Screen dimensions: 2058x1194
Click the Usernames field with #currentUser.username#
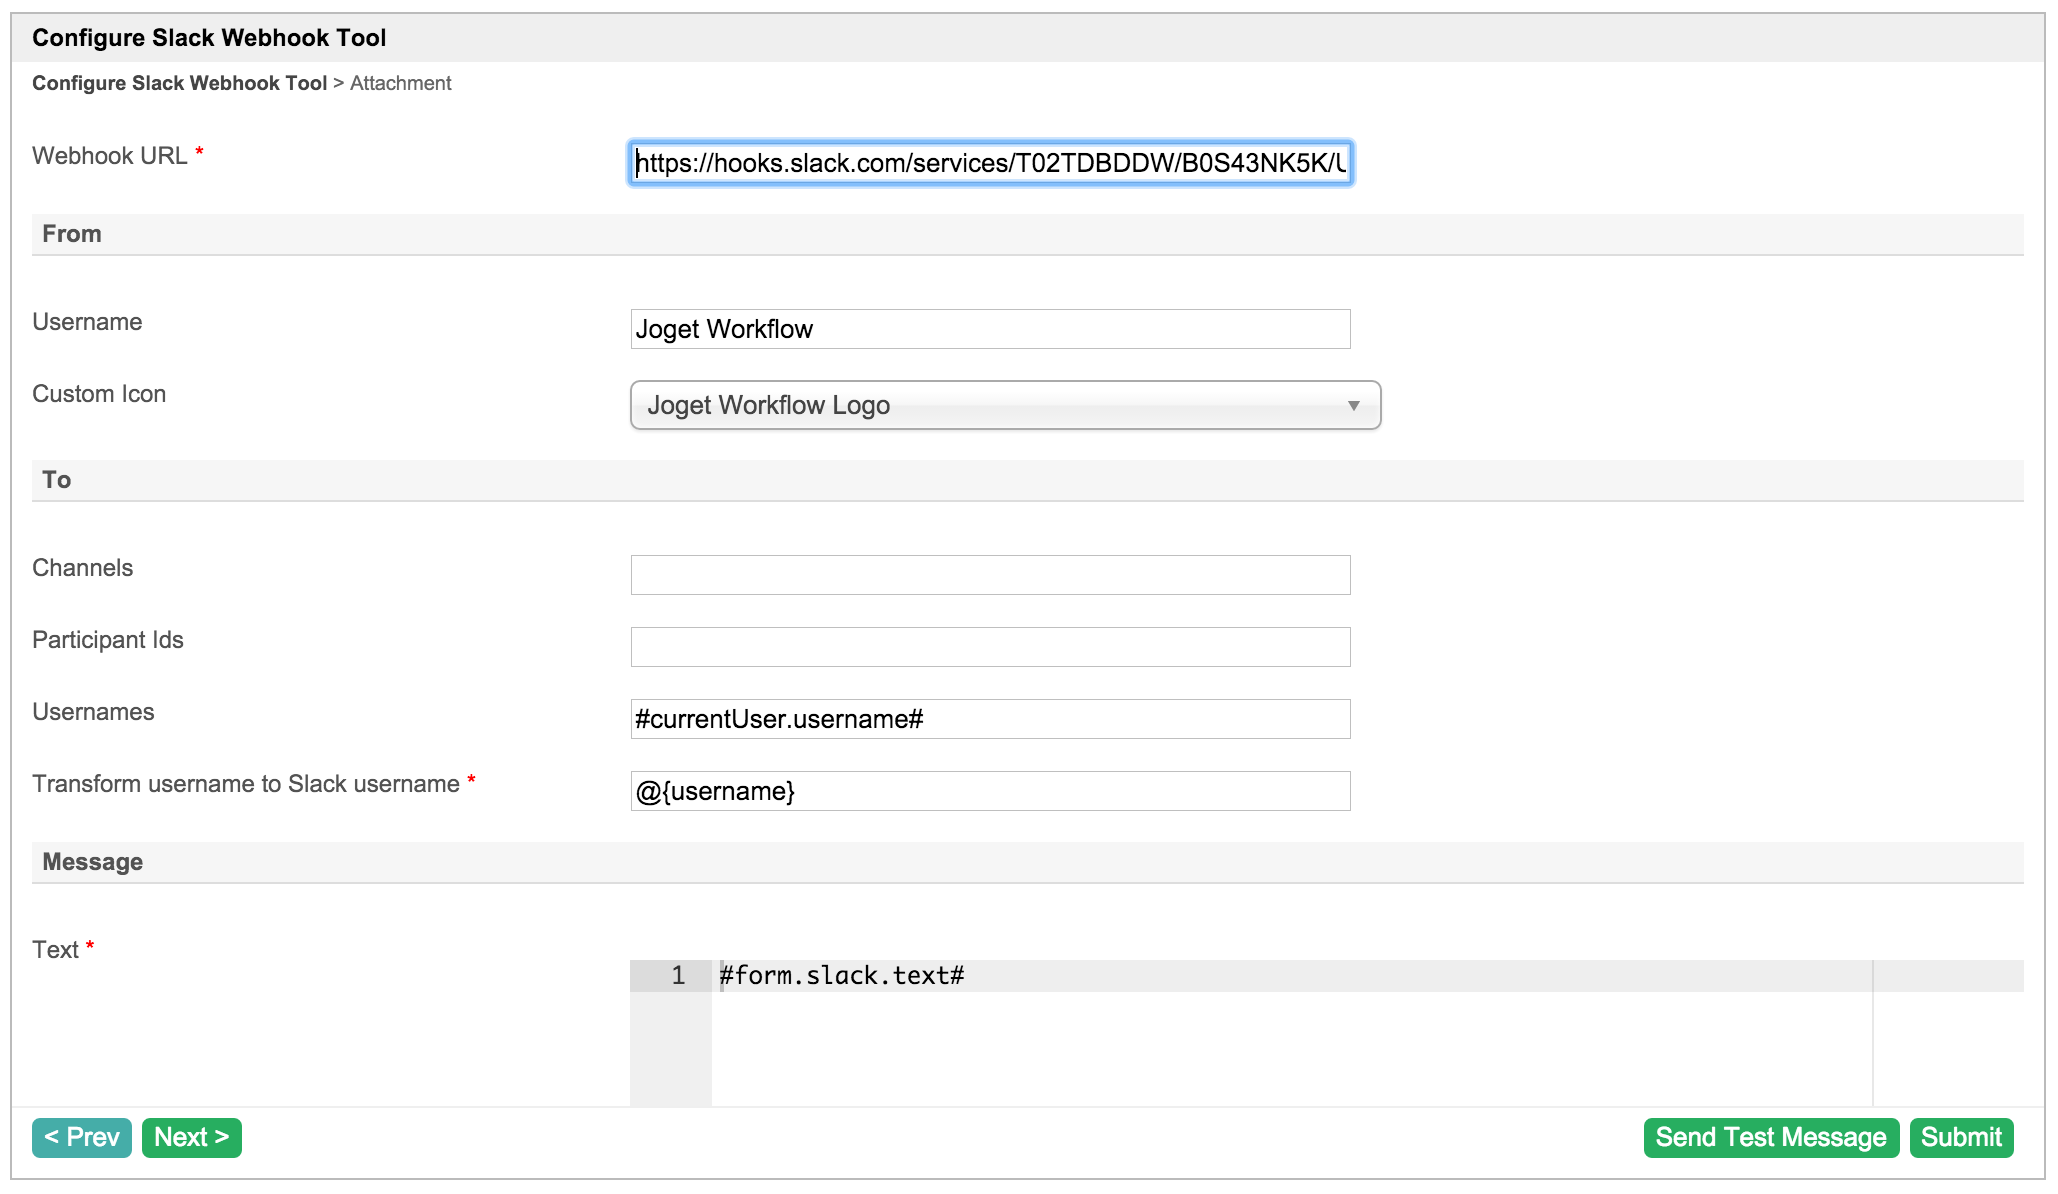(990, 719)
